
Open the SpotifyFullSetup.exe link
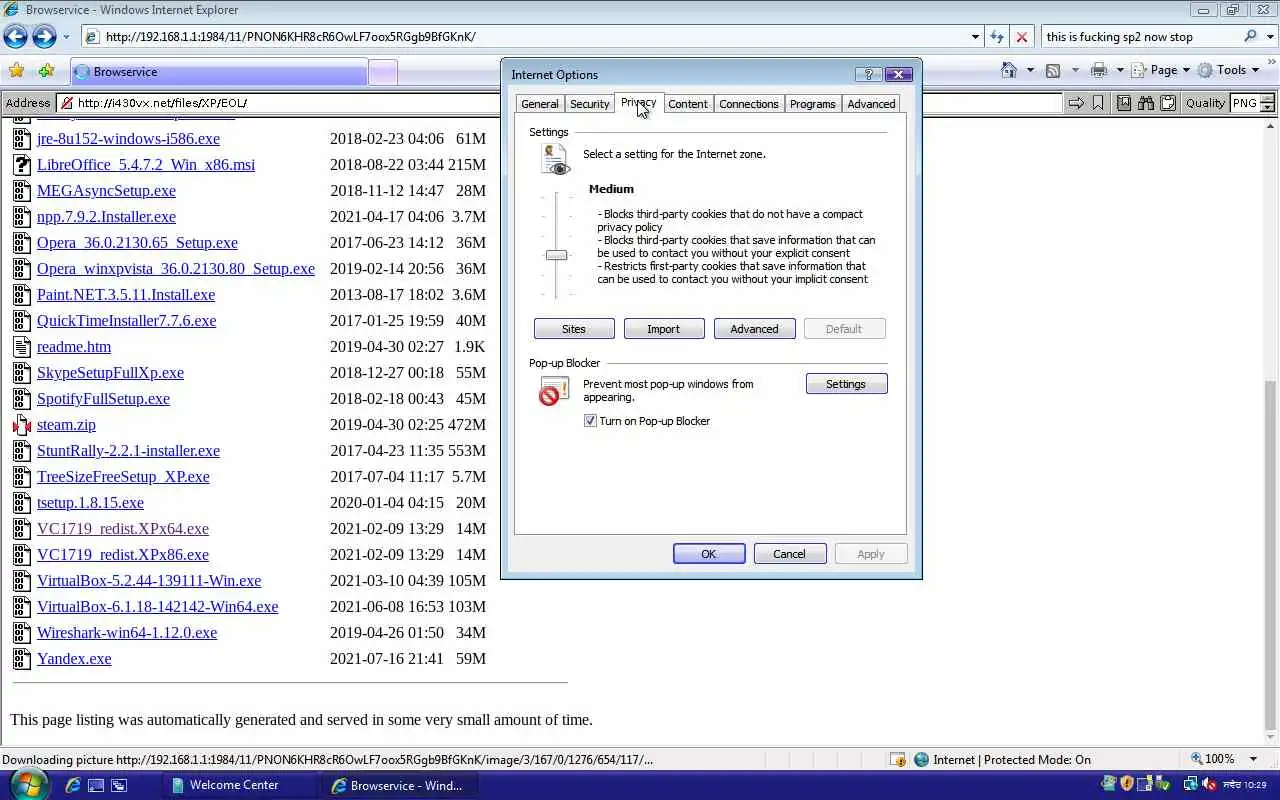coord(103,399)
